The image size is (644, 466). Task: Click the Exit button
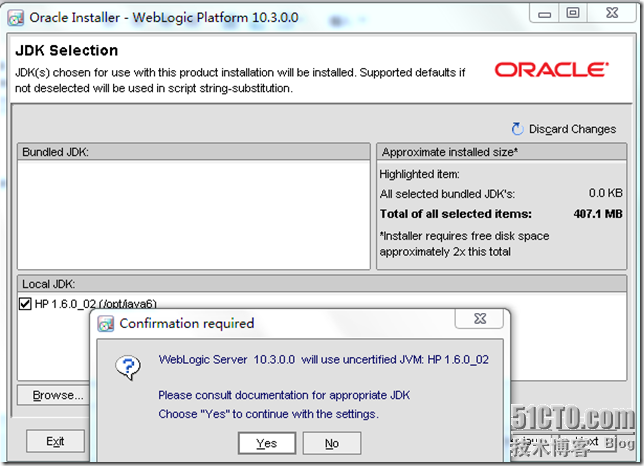click(x=55, y=441)
